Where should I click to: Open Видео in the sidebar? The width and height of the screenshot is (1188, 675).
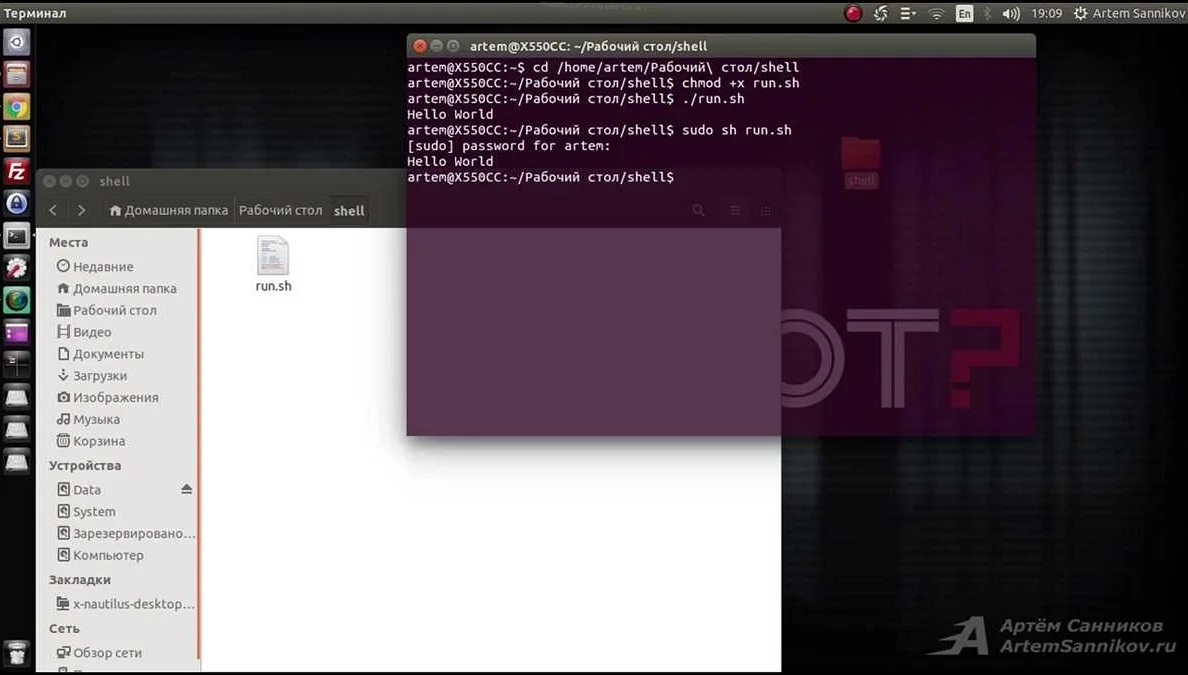click(84, 332)
